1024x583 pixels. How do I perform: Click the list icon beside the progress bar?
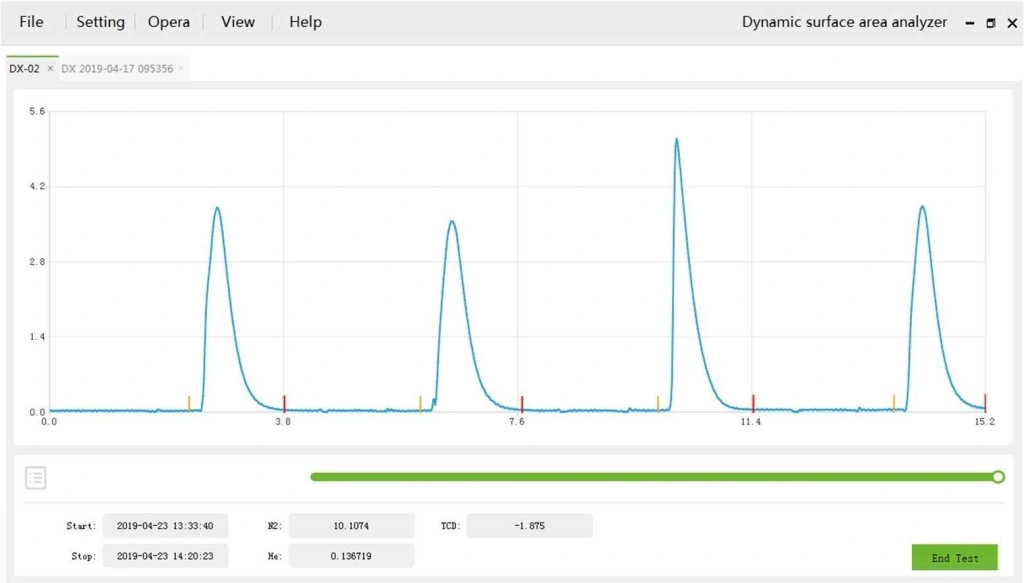35,478
